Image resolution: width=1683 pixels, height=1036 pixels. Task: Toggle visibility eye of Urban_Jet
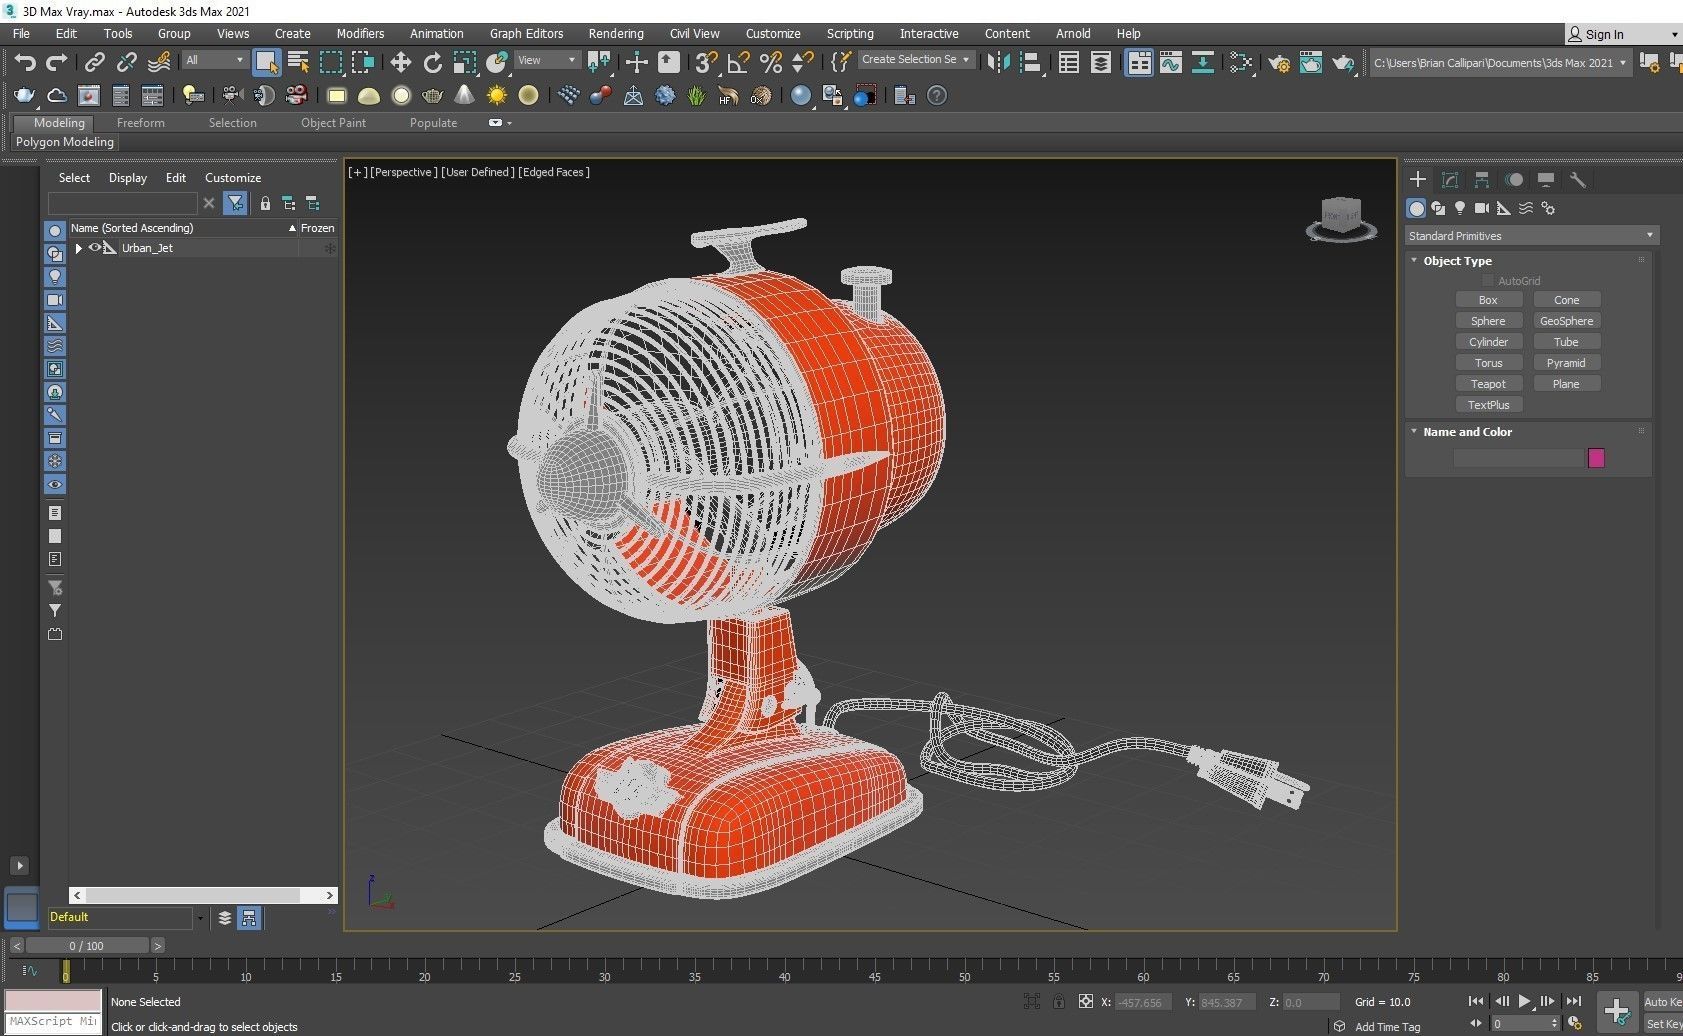pyautogui.click(x=96, y=248)
